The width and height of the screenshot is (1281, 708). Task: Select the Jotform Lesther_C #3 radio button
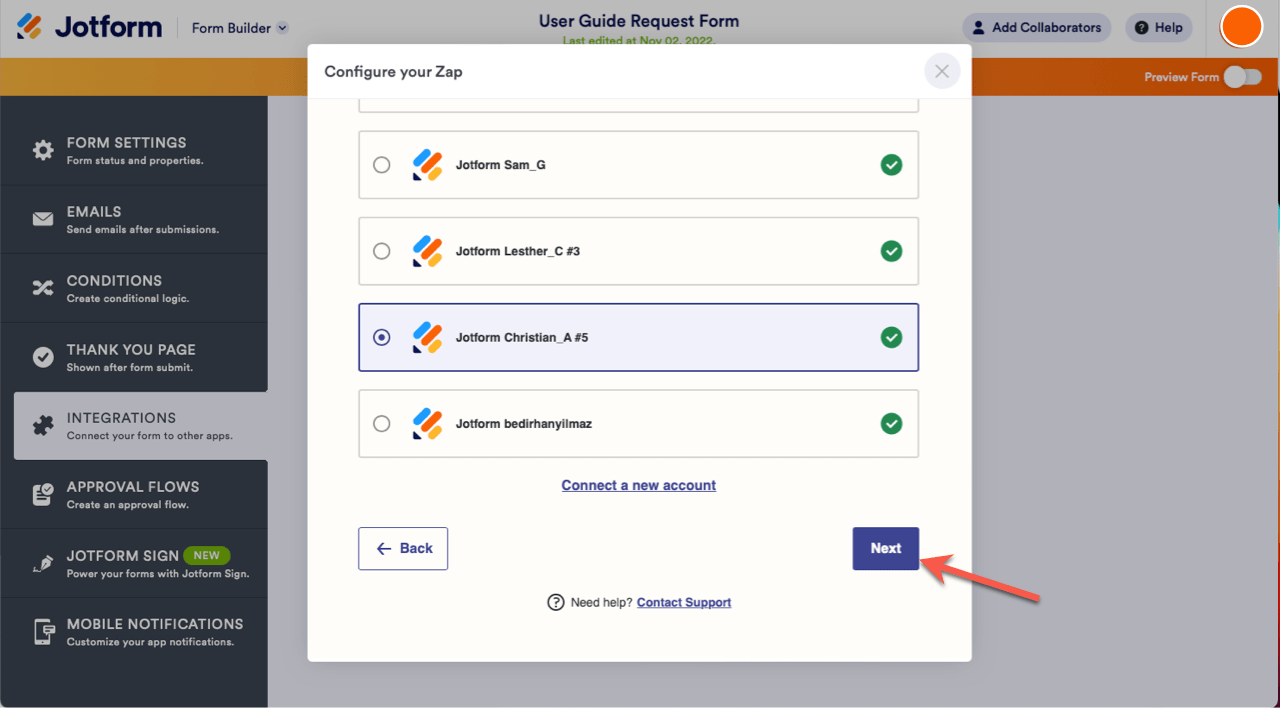tap(382, 251)
